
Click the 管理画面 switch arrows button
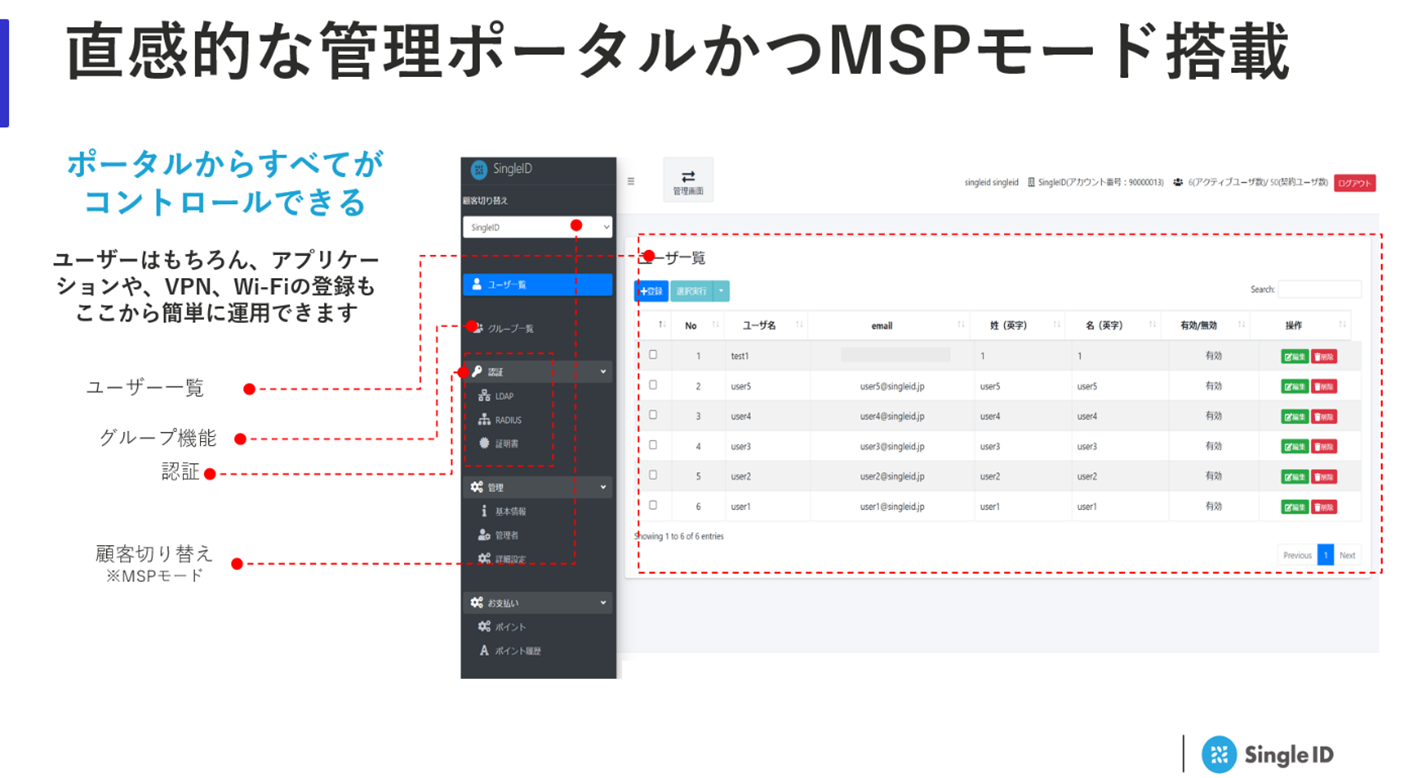coord(688,180)
